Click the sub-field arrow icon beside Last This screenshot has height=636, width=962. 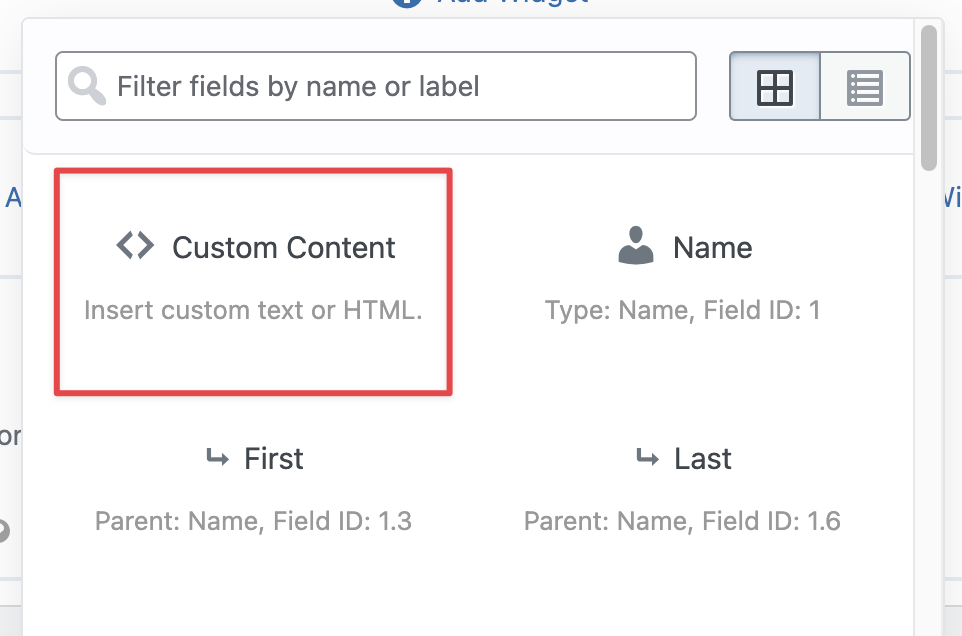pos(648,458)
